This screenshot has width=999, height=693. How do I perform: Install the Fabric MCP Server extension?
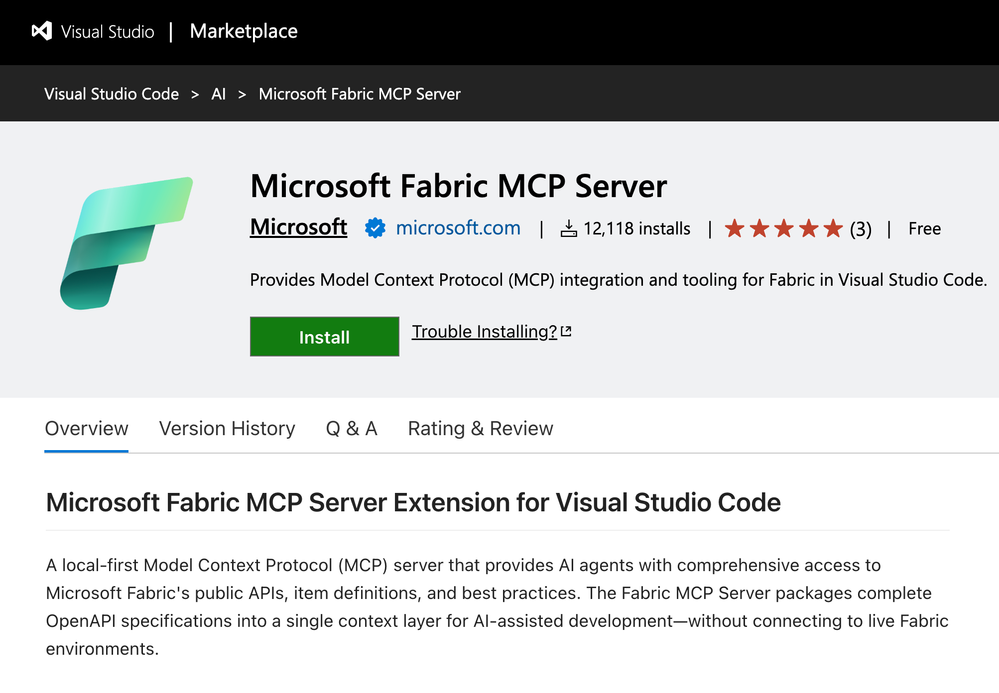tap(324, 336)
